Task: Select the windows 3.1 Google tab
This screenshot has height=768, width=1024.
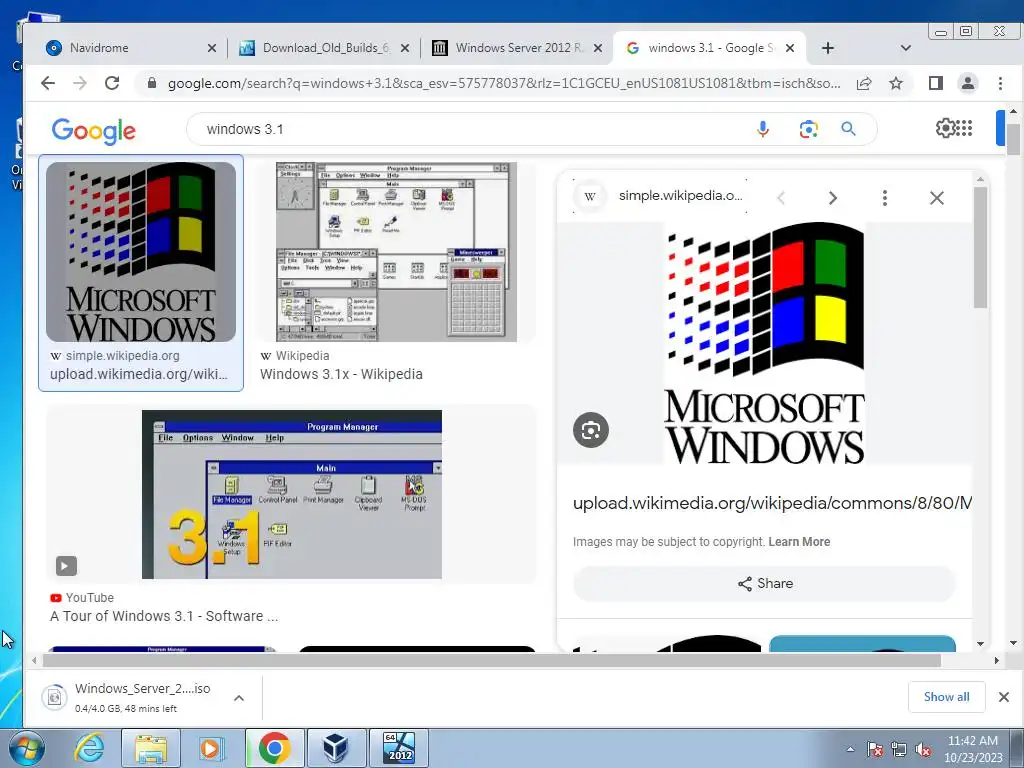Action: (x=709, y=48)
